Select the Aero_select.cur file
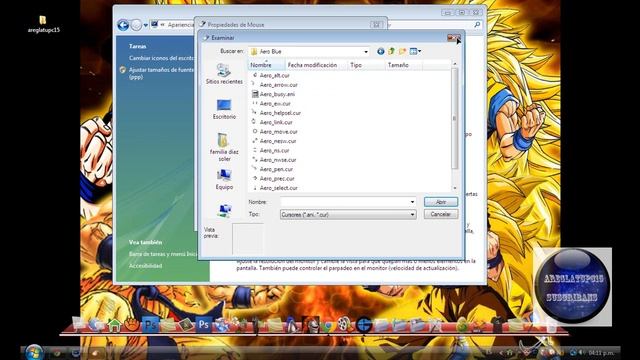640x360 pixels. point(275,188)
